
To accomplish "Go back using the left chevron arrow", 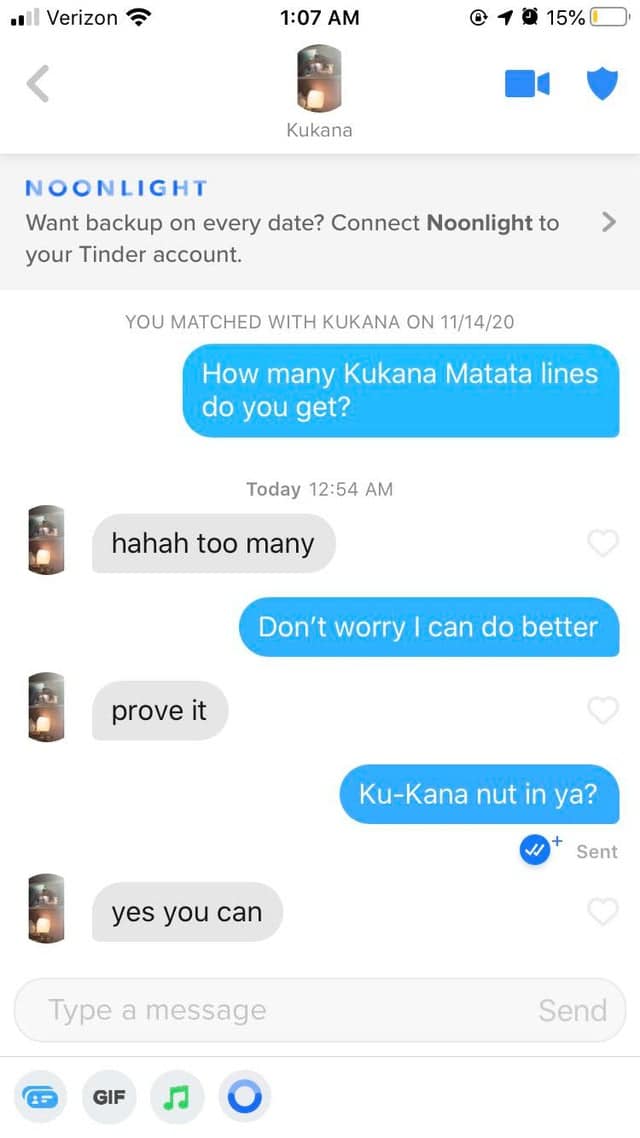I will (x=38, y=83).
